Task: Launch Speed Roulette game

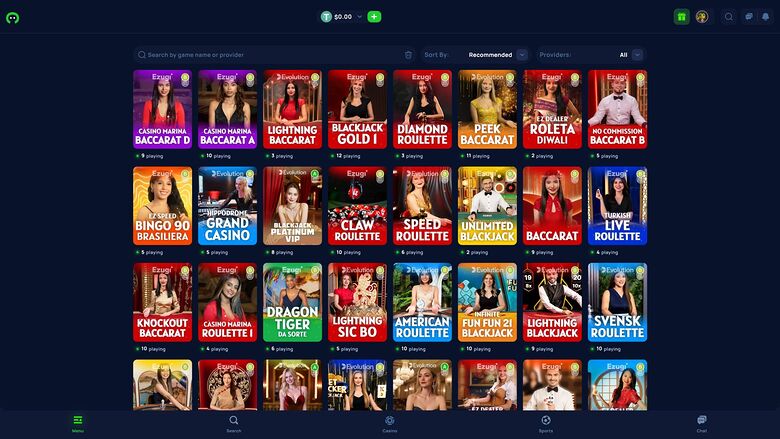Action: tap(422, 206)
